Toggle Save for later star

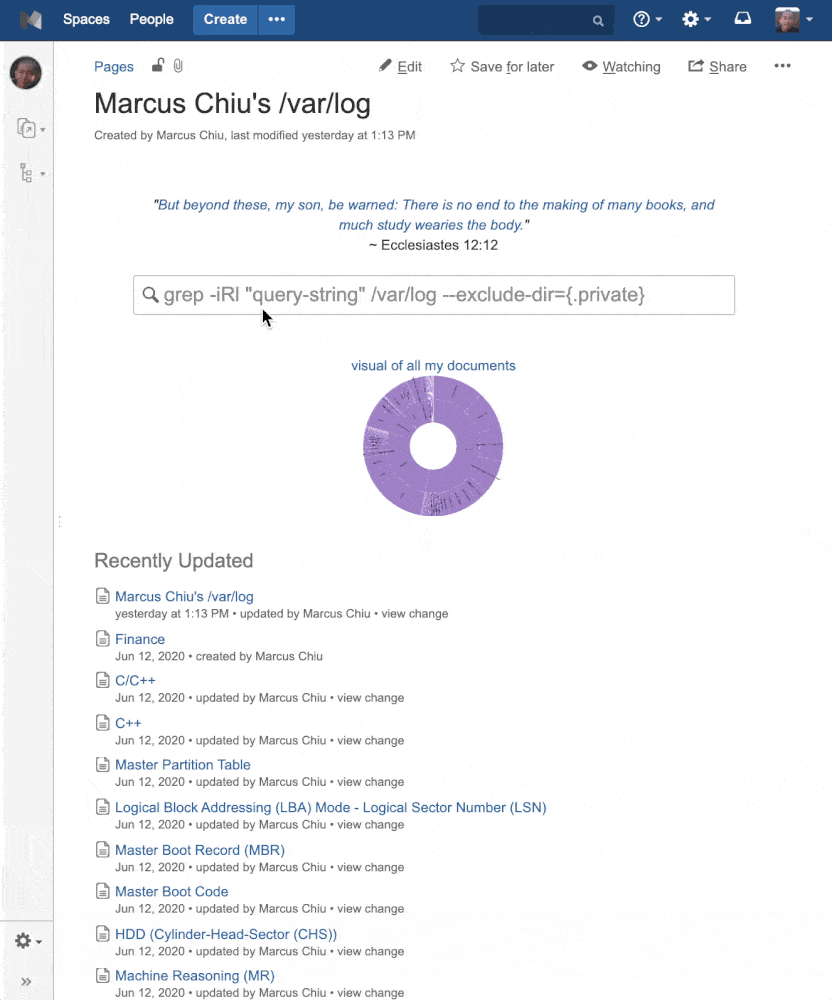tap(502, 66)
